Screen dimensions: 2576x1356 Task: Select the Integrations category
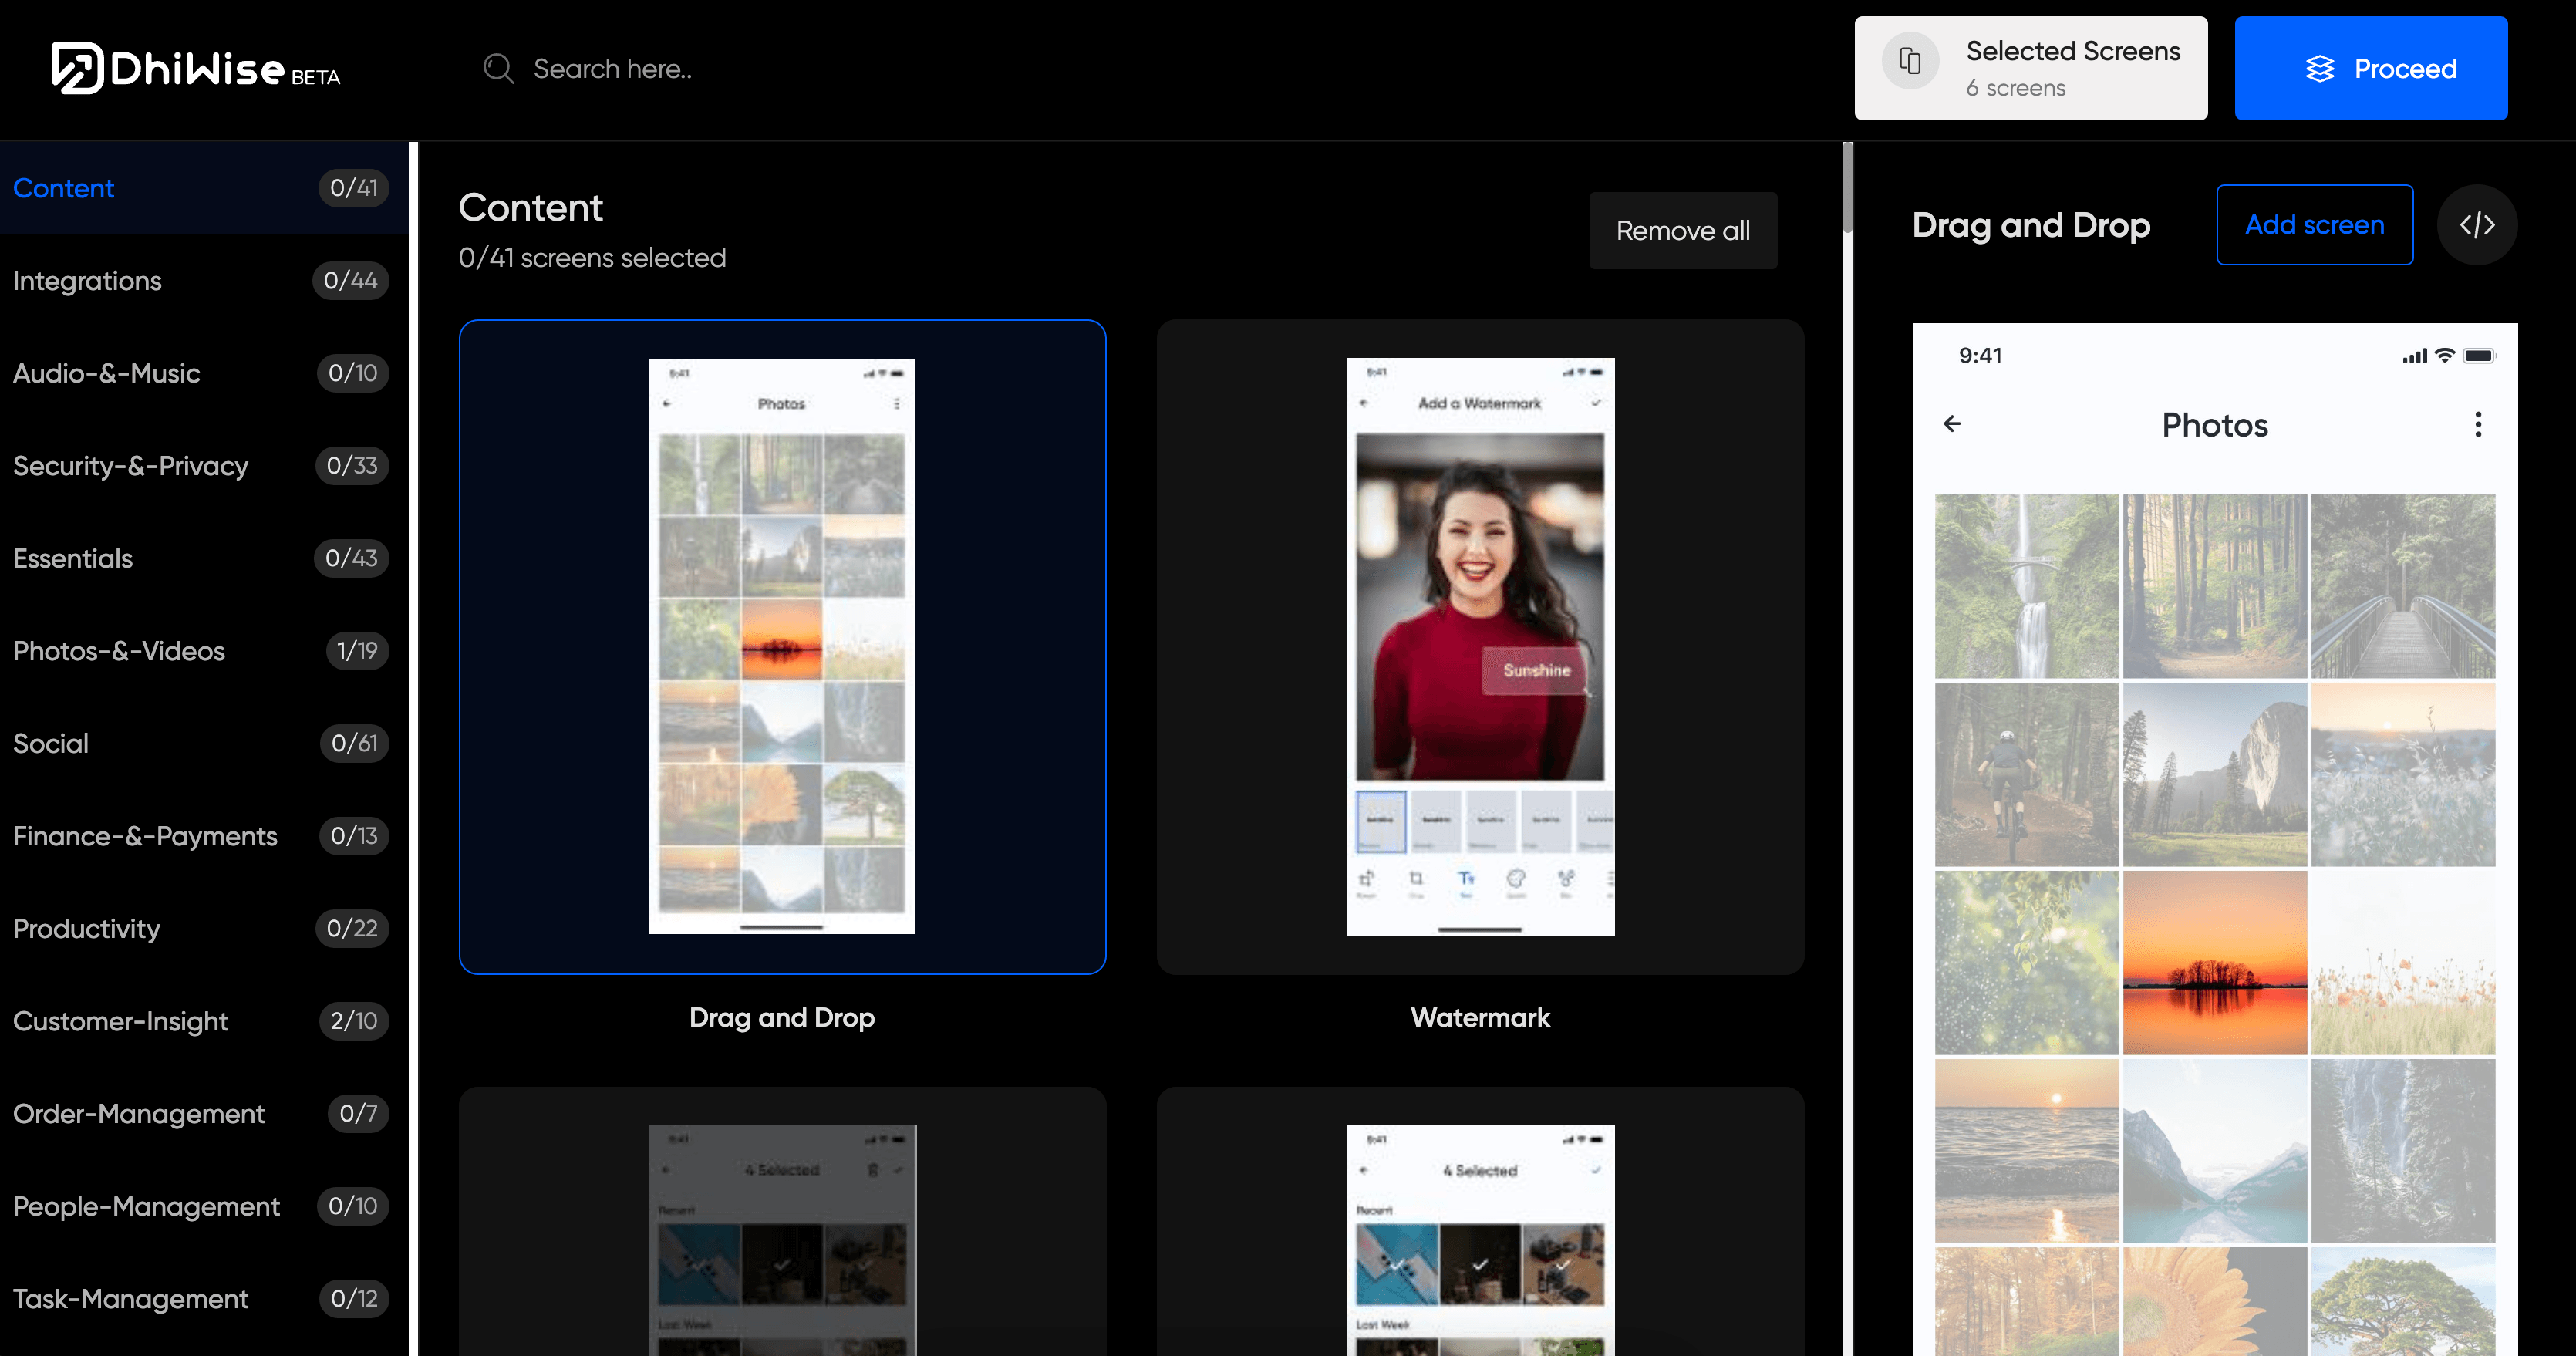coord(204,281)
